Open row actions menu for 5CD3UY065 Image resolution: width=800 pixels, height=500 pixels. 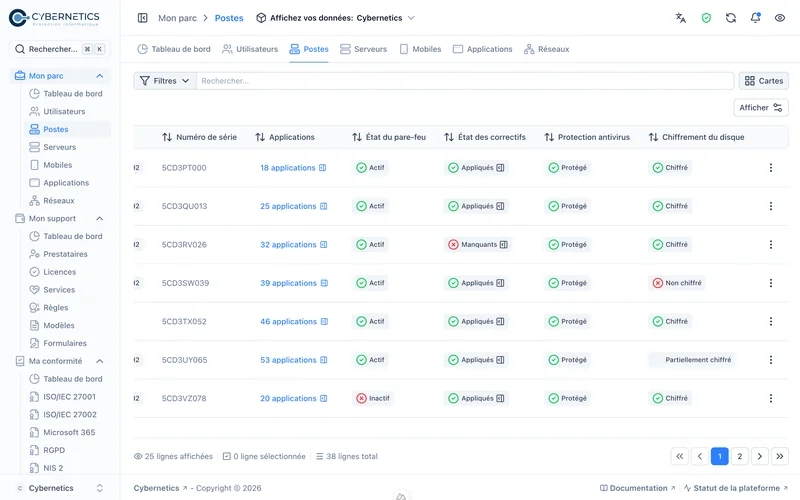(x=771, y=360)
